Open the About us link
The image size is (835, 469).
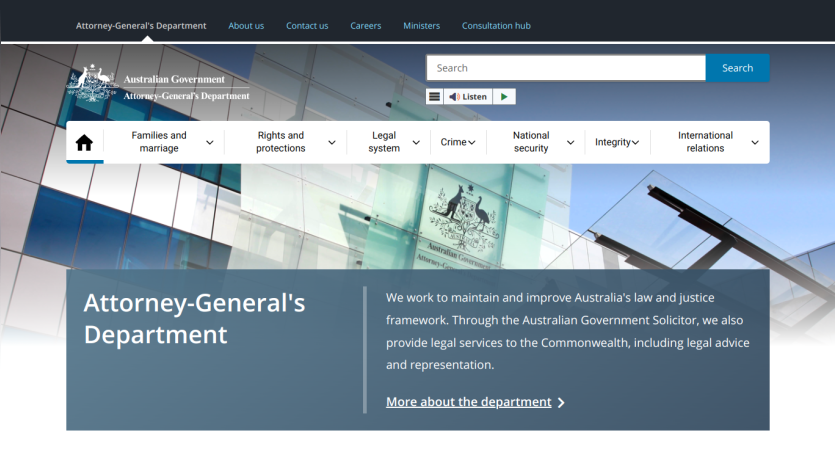click(x=246, y=26)
